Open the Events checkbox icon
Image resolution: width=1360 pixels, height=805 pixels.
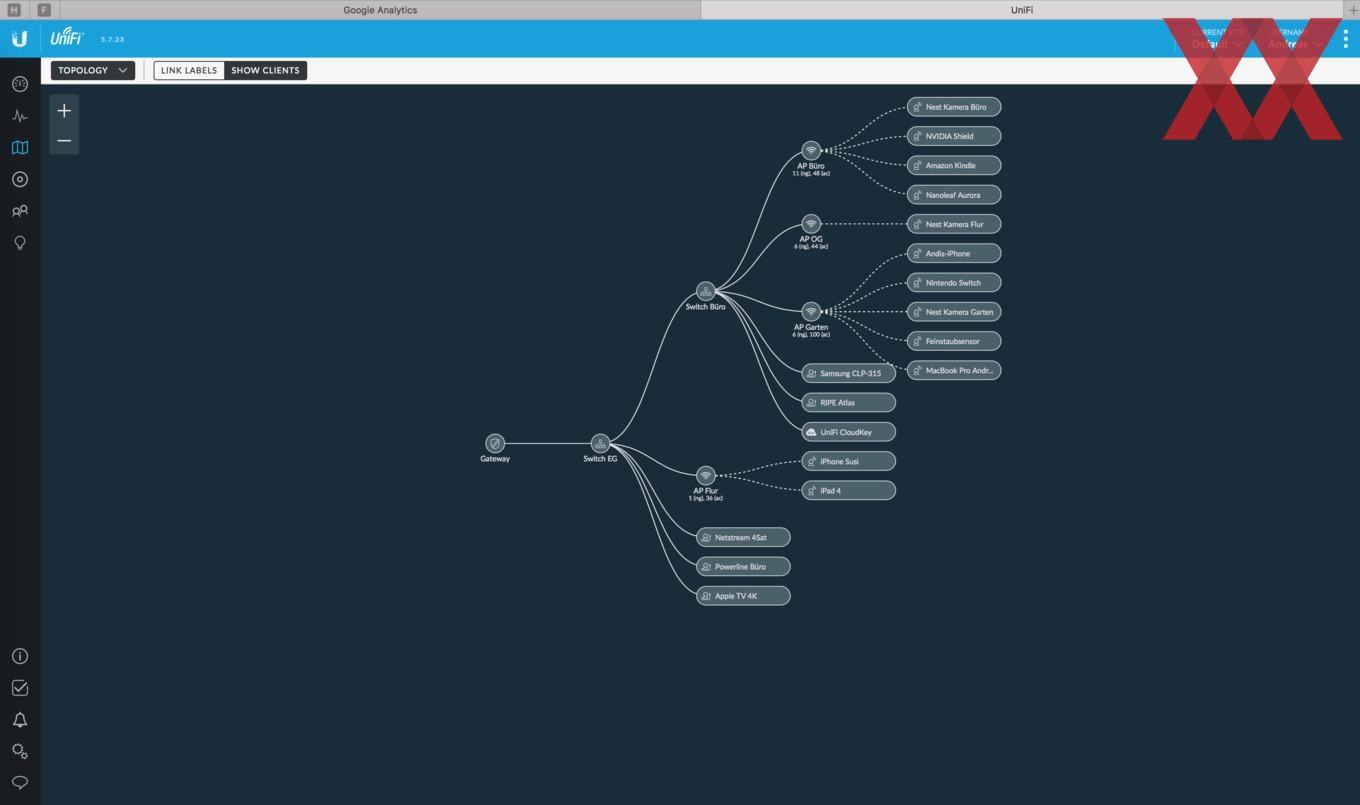19,688
